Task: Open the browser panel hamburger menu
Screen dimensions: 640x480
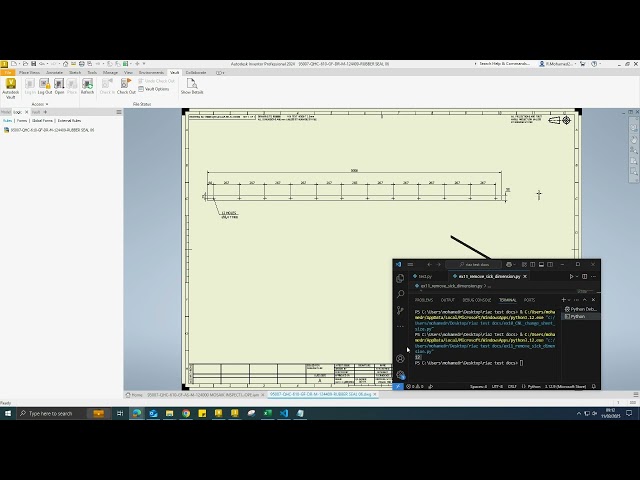Action: point(119,112)
